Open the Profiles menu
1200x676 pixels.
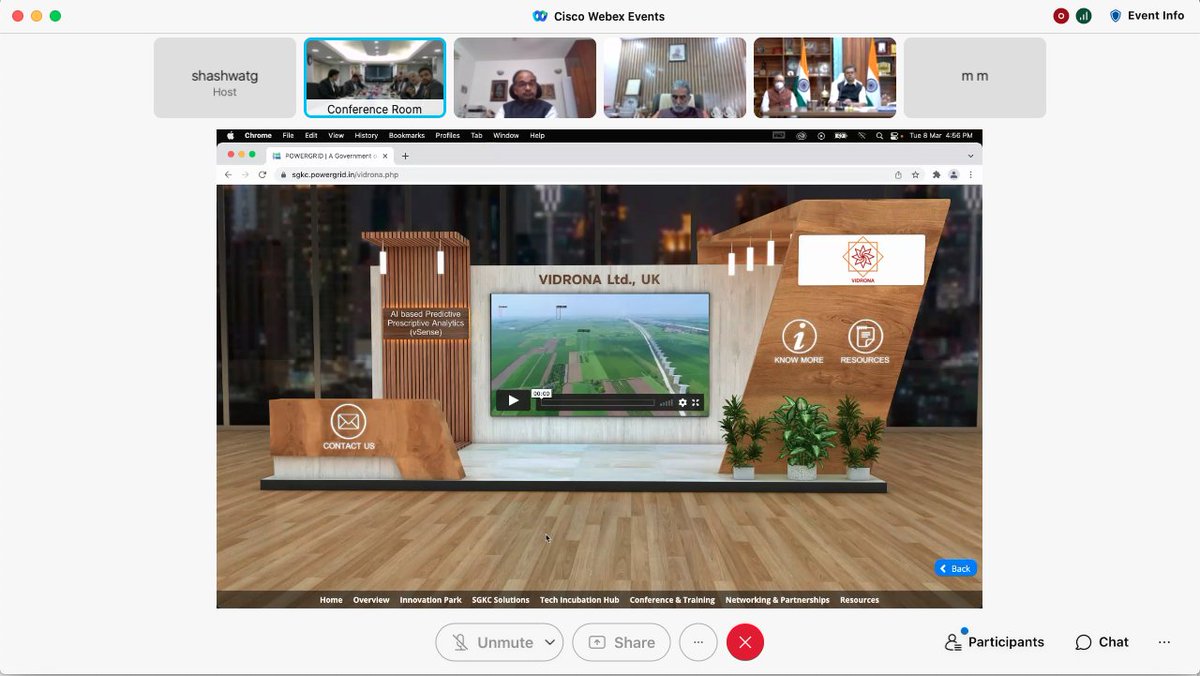tap(447, 135)
